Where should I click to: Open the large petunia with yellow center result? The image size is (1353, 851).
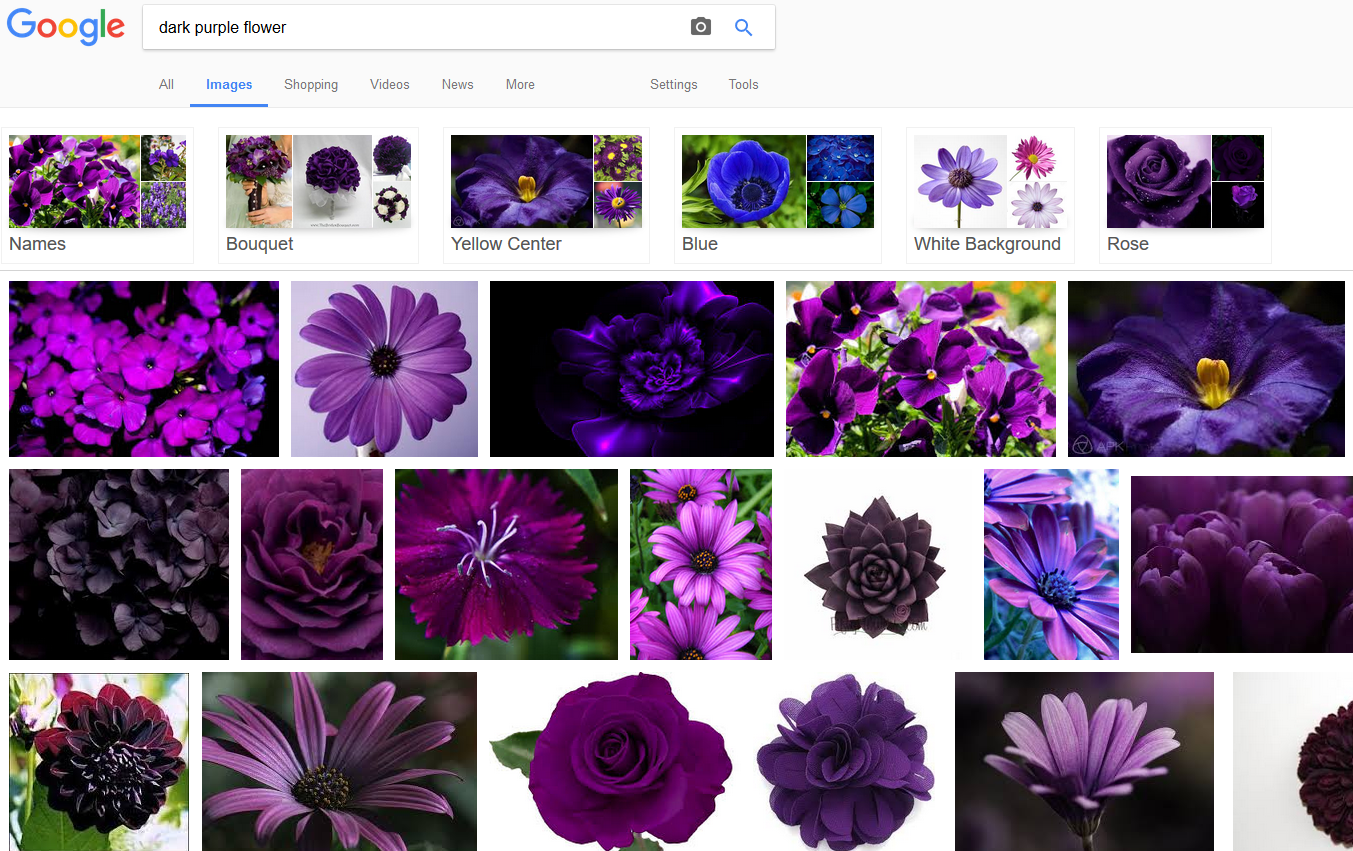coord(1206,369)
